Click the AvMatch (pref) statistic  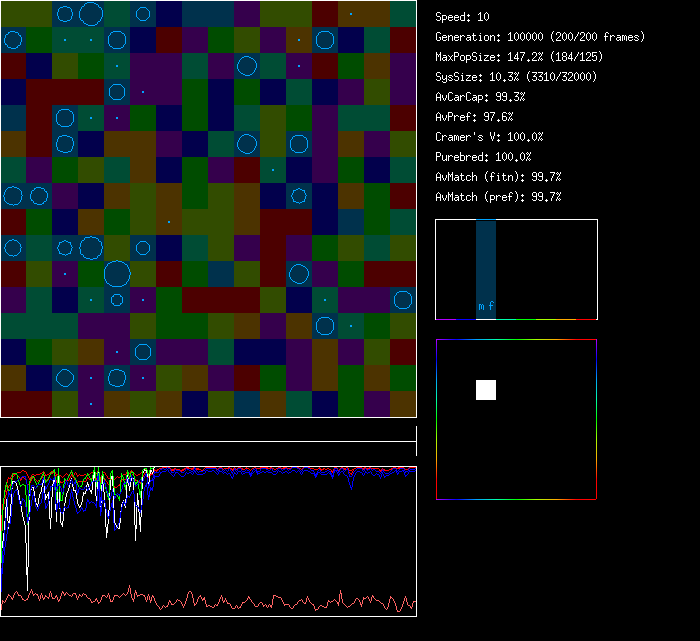(x=498, y=197)
